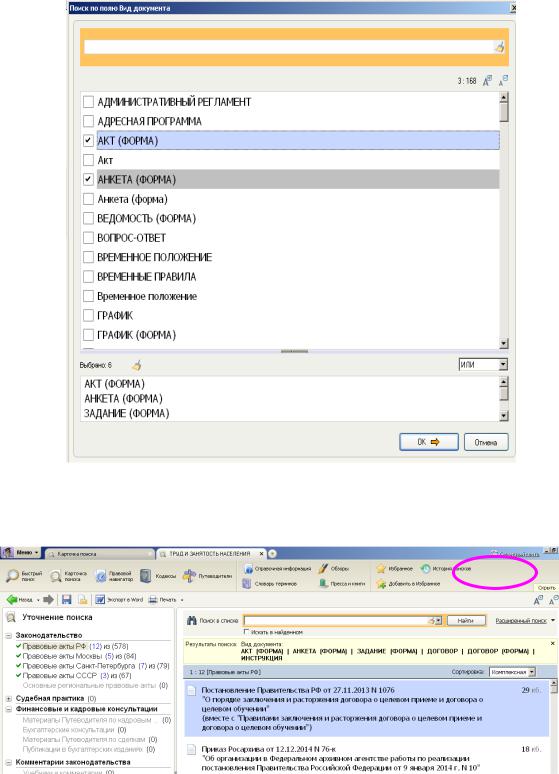Check ВОПРОС-ОТВЕТ checkbox
Viewport: 559px width, 774px height.
pyautogui.click(x=88, y=238)
